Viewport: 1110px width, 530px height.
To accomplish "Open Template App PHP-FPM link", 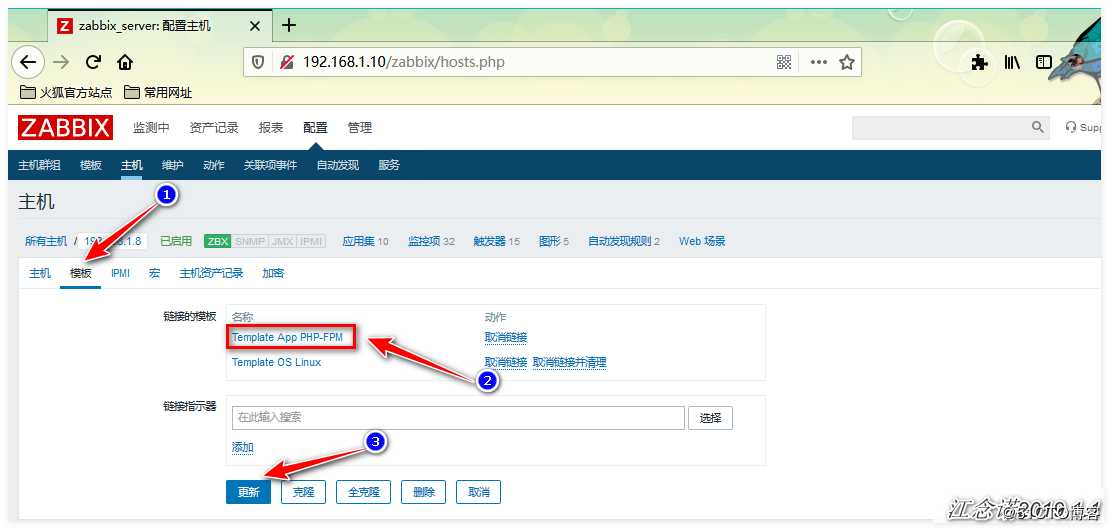I will pos(287,338).
